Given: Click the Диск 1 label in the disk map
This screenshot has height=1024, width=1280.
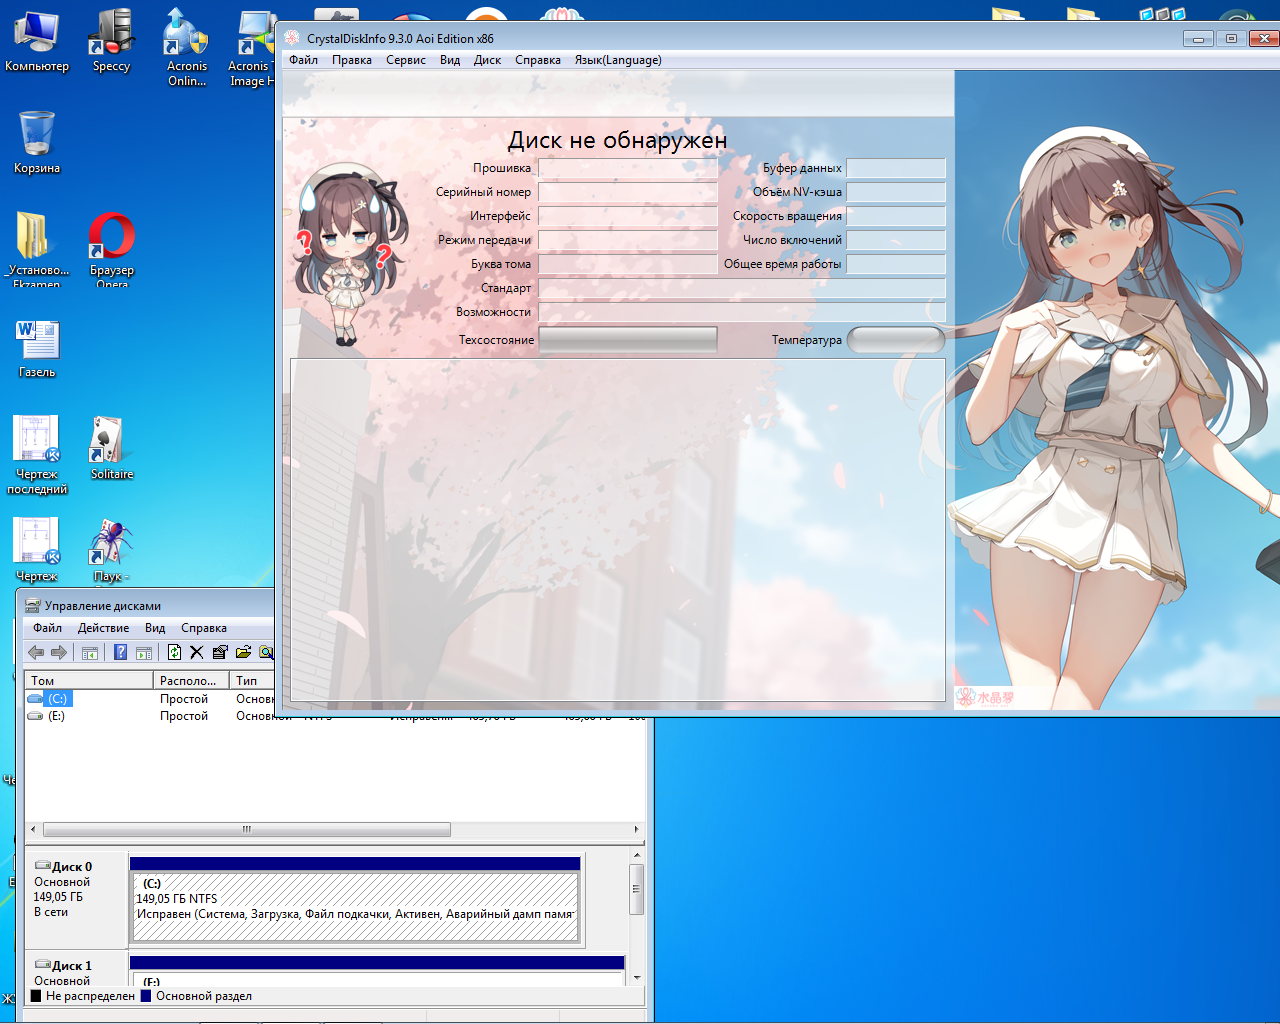Looking at the screenshot, I should 72,966.
